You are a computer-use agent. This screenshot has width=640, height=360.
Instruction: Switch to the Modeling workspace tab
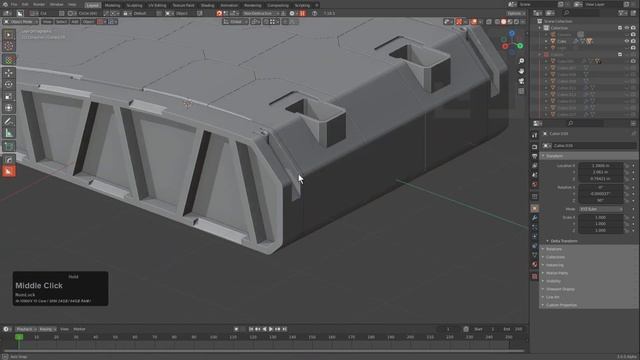112,5
